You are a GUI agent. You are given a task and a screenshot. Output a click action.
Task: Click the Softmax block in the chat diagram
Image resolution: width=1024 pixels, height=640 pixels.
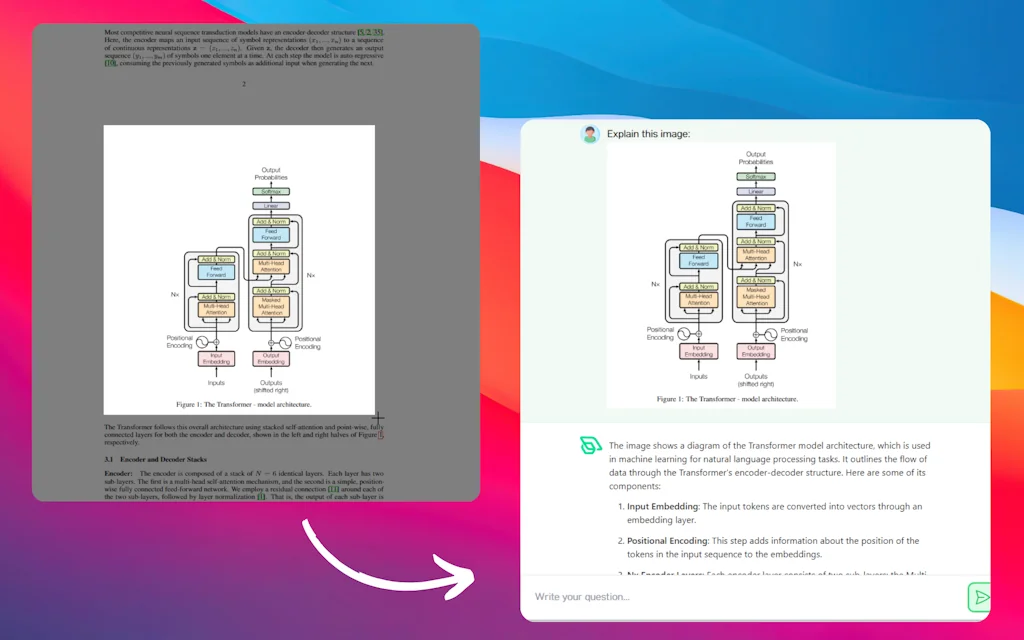(755, 177)
